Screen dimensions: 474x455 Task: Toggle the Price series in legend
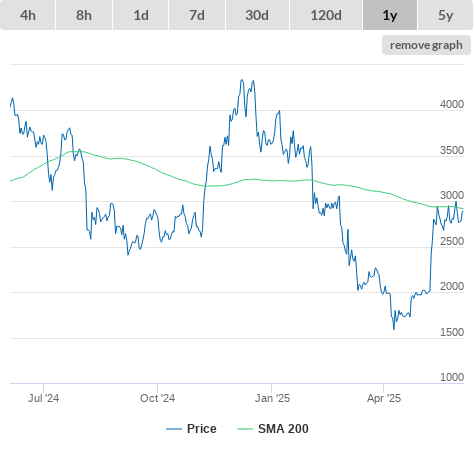pos(191,429)
